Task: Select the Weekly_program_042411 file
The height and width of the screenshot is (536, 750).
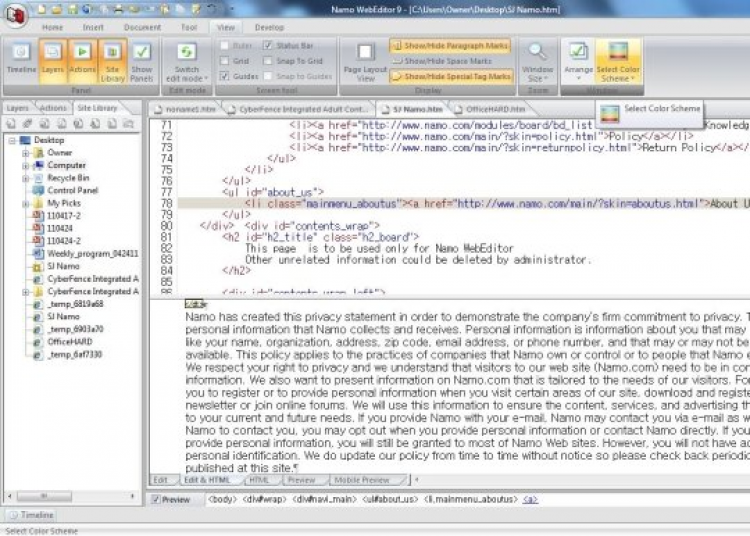Action: point(92,254)
